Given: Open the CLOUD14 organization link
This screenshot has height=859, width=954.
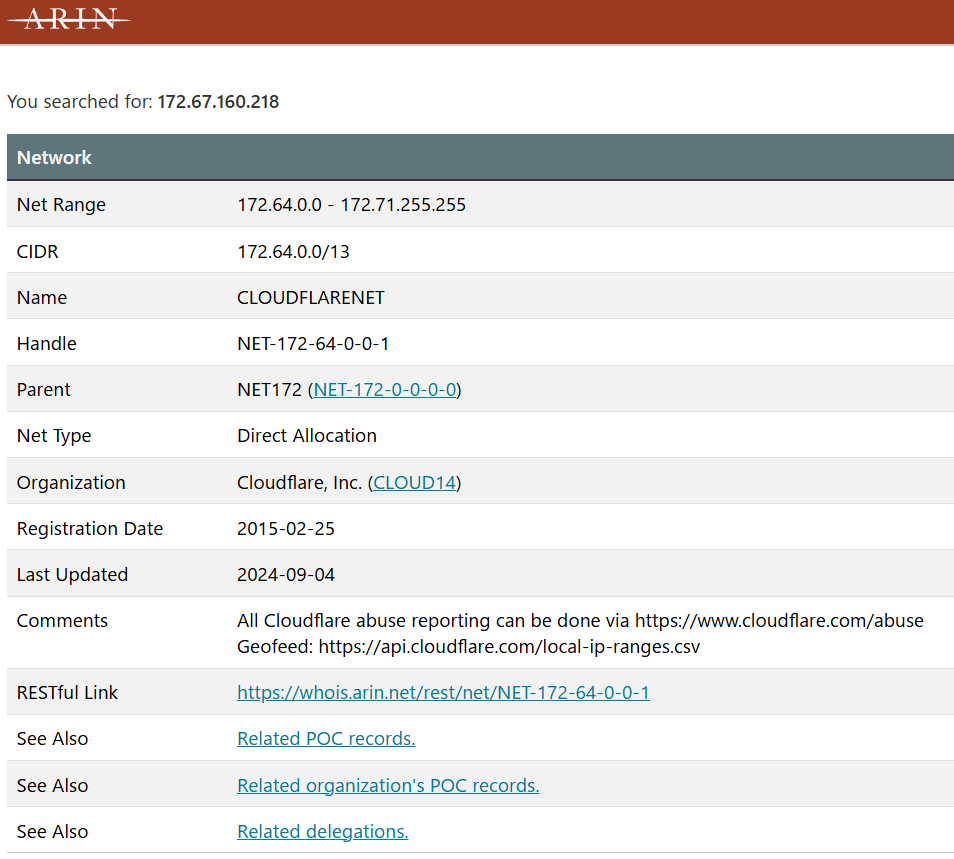Looking at the screenshot, I should click(x=415, y=483).
